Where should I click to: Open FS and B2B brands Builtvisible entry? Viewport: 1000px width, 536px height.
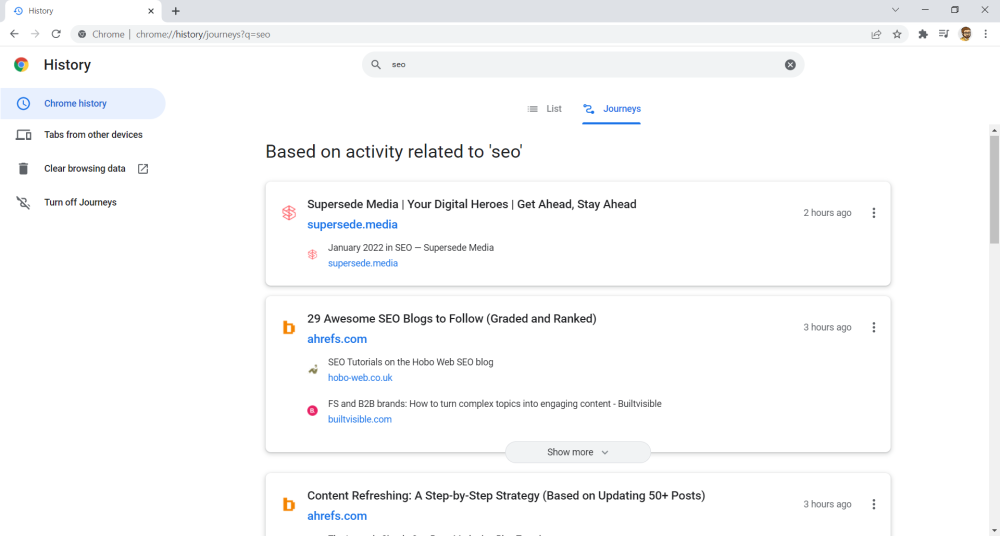pos(494,403)
